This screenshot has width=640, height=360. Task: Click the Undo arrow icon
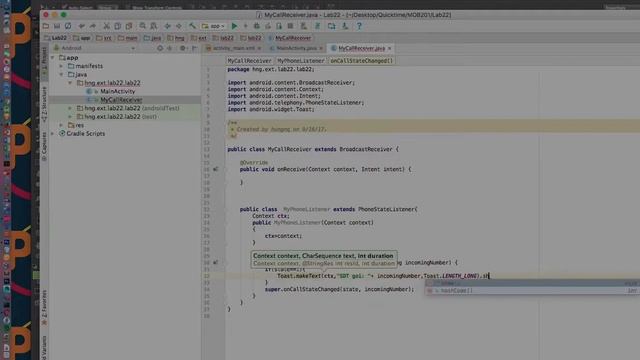click(x=82, y=26)
